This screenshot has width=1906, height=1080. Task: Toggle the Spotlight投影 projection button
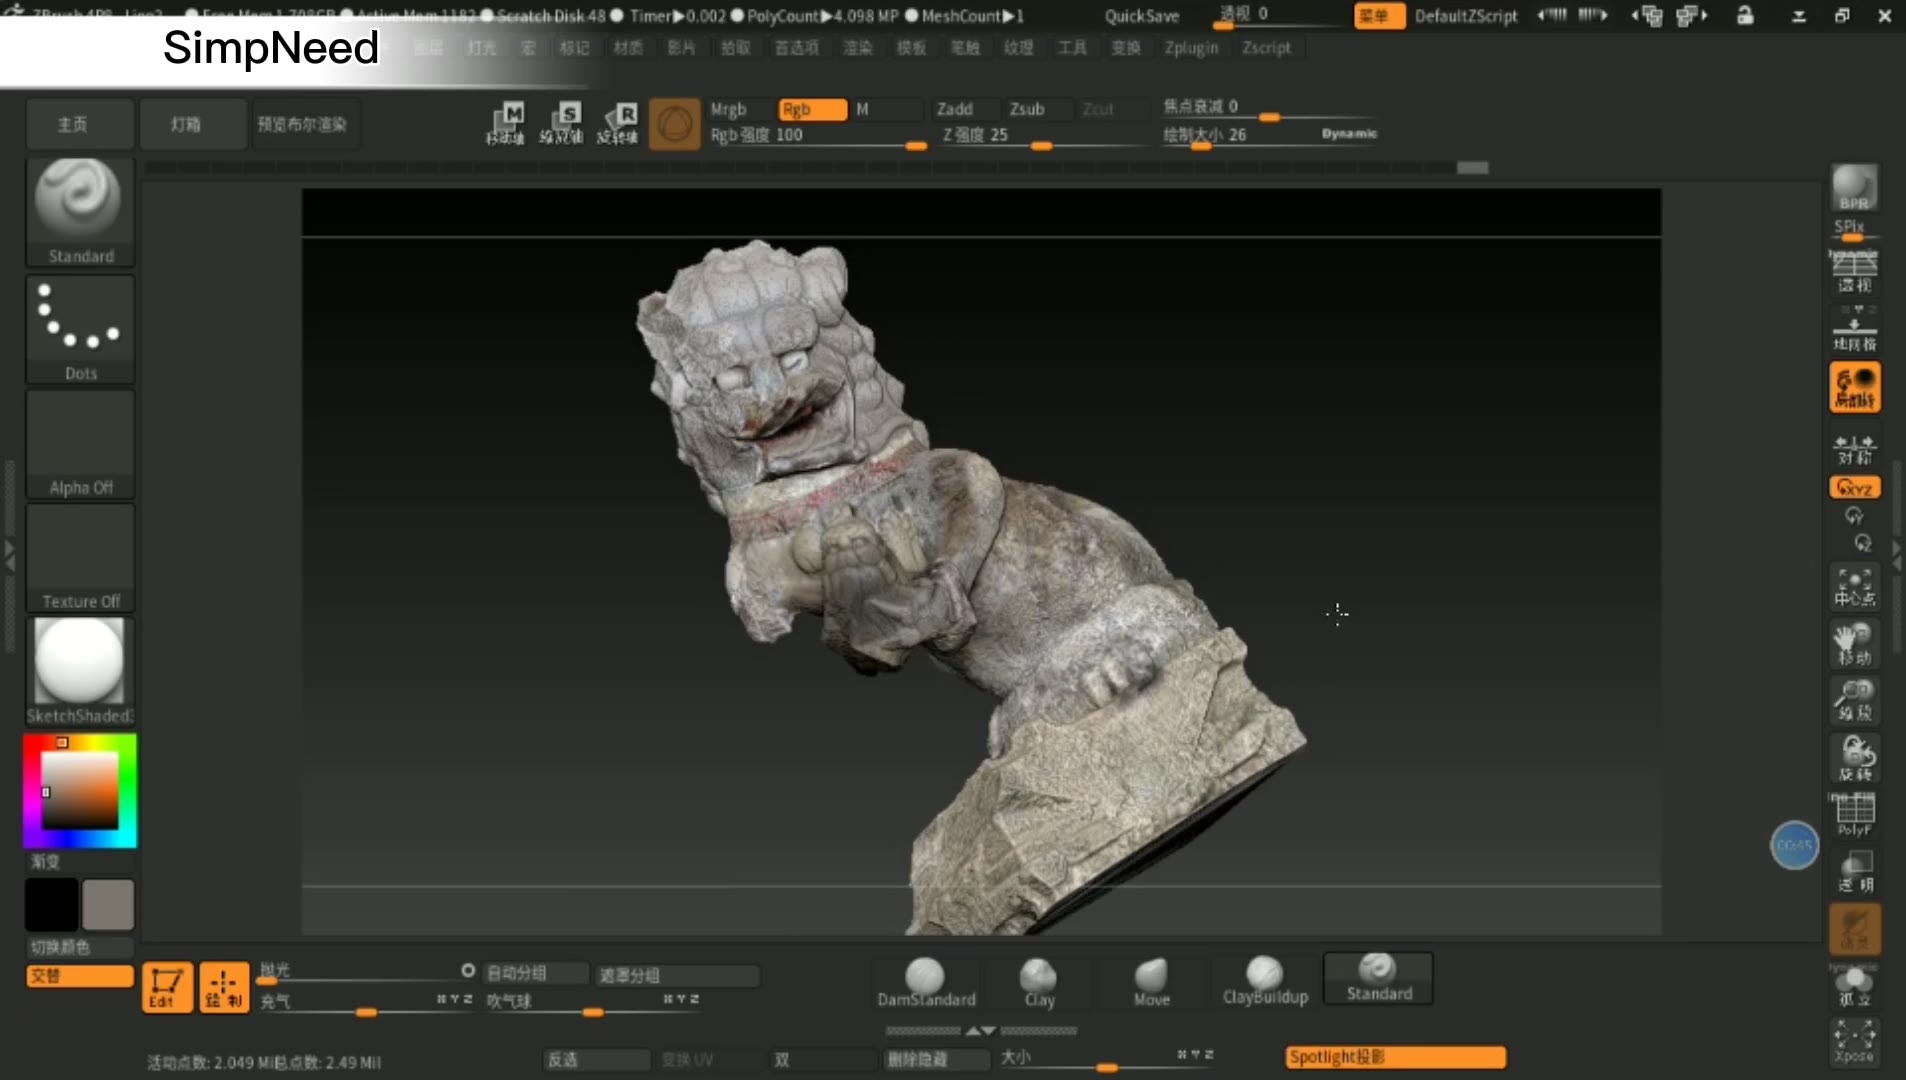pos(1396,1057)
